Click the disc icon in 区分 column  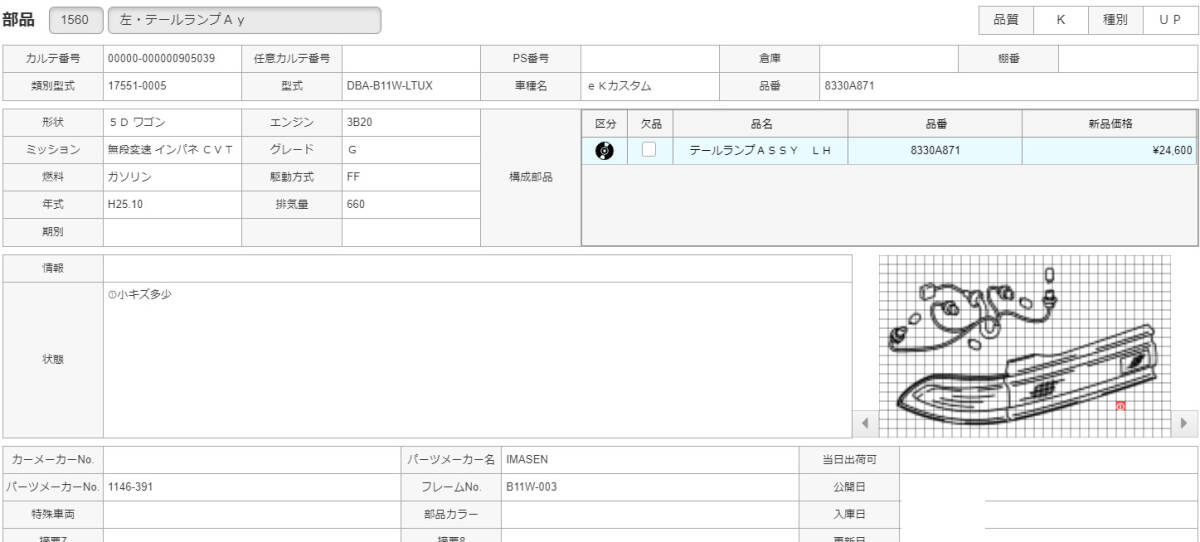[x=604, y=151]
